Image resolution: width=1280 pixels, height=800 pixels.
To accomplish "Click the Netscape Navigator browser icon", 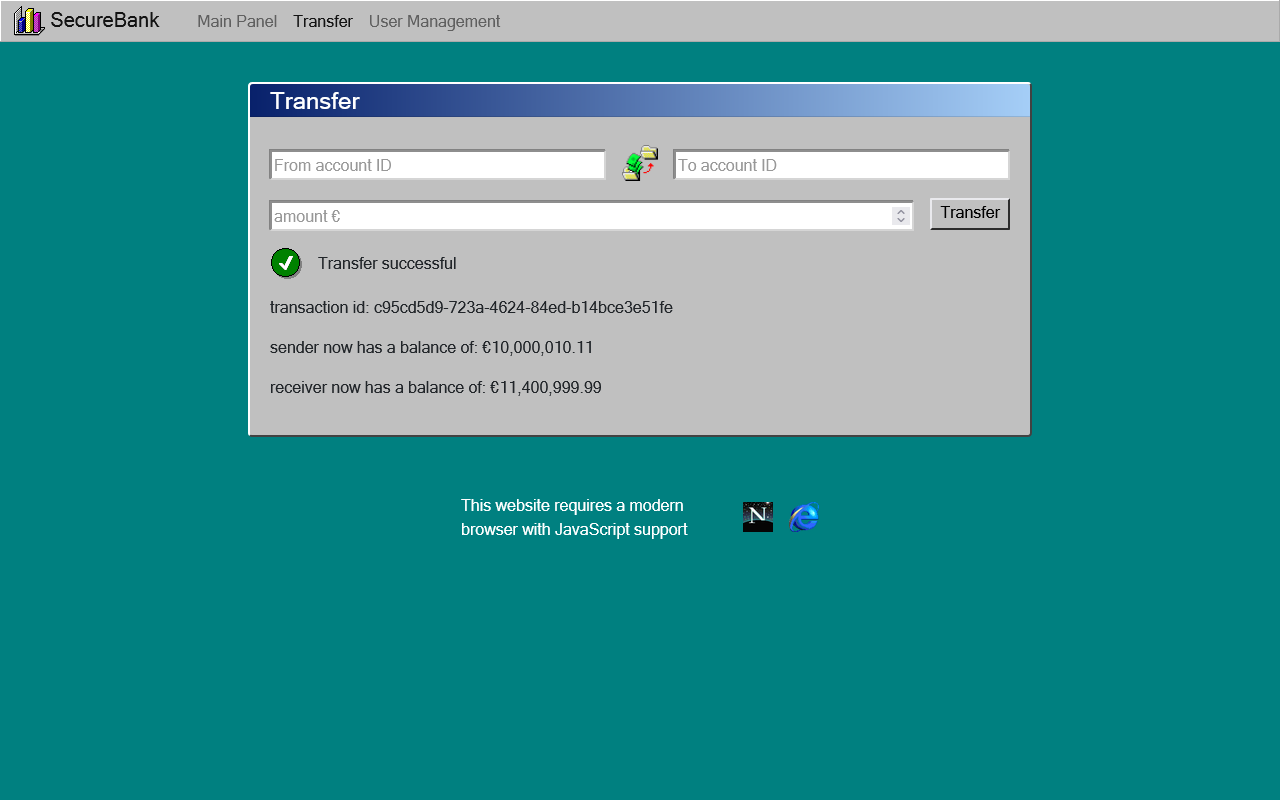I will [758, 517].
